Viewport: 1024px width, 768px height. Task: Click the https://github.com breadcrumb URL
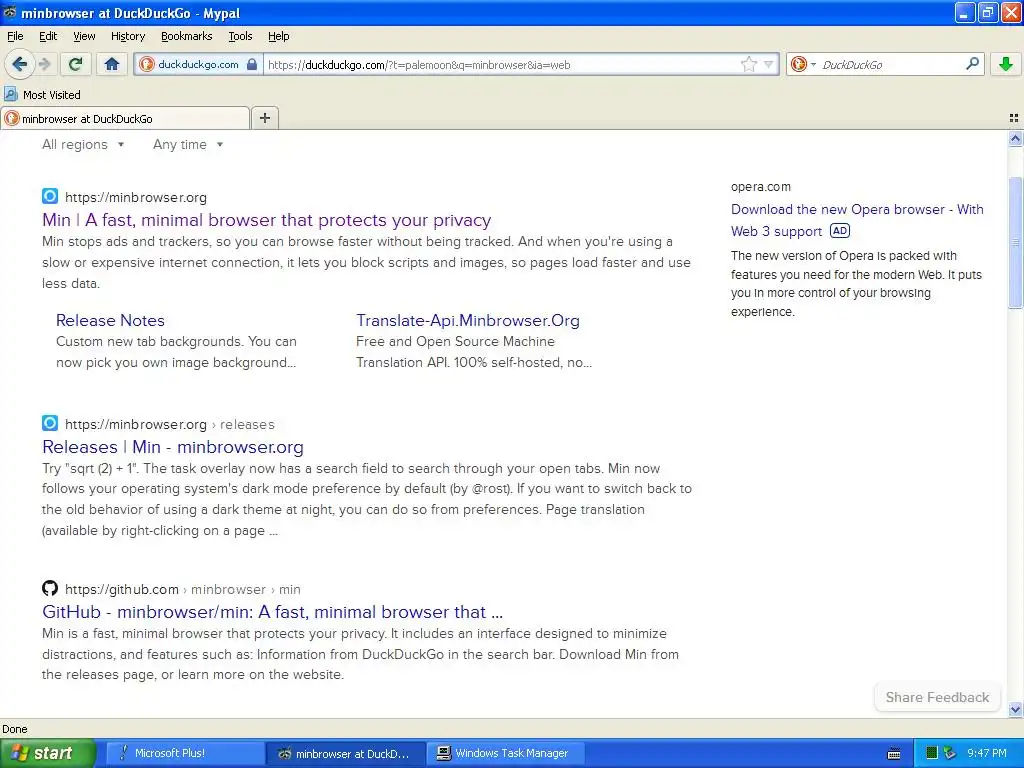click(x=121, y=589)
